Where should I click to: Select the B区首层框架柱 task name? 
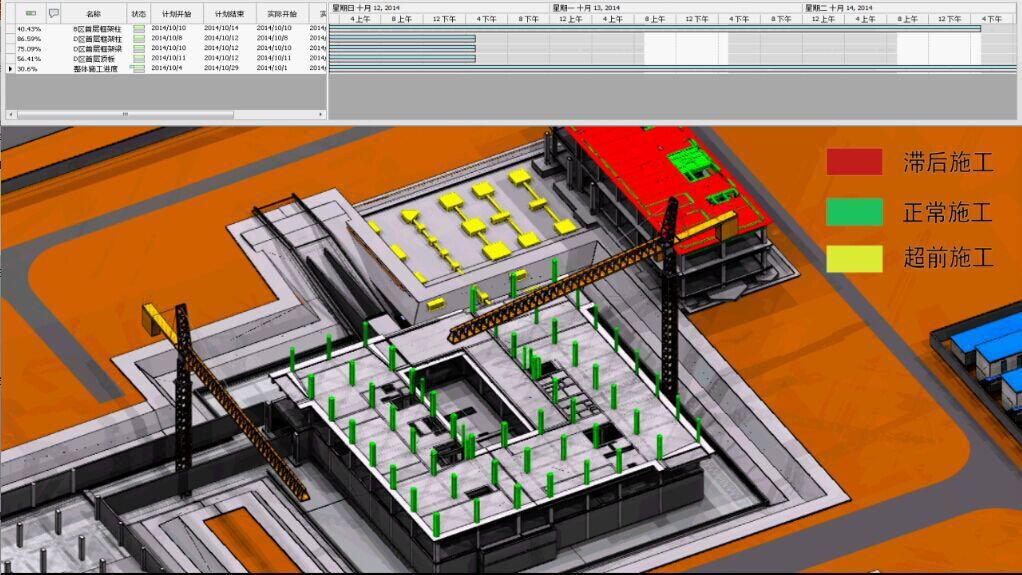pyautogui.click(x=97, y=29)
